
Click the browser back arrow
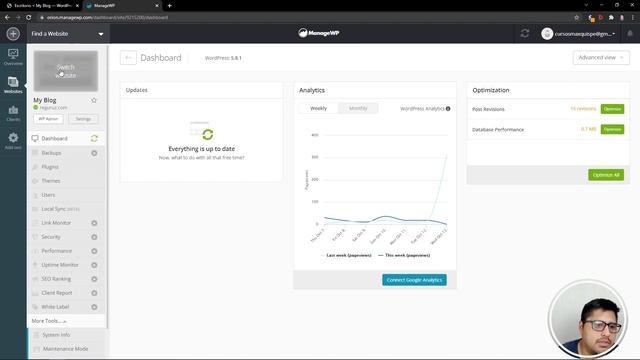tap(7, 18)
